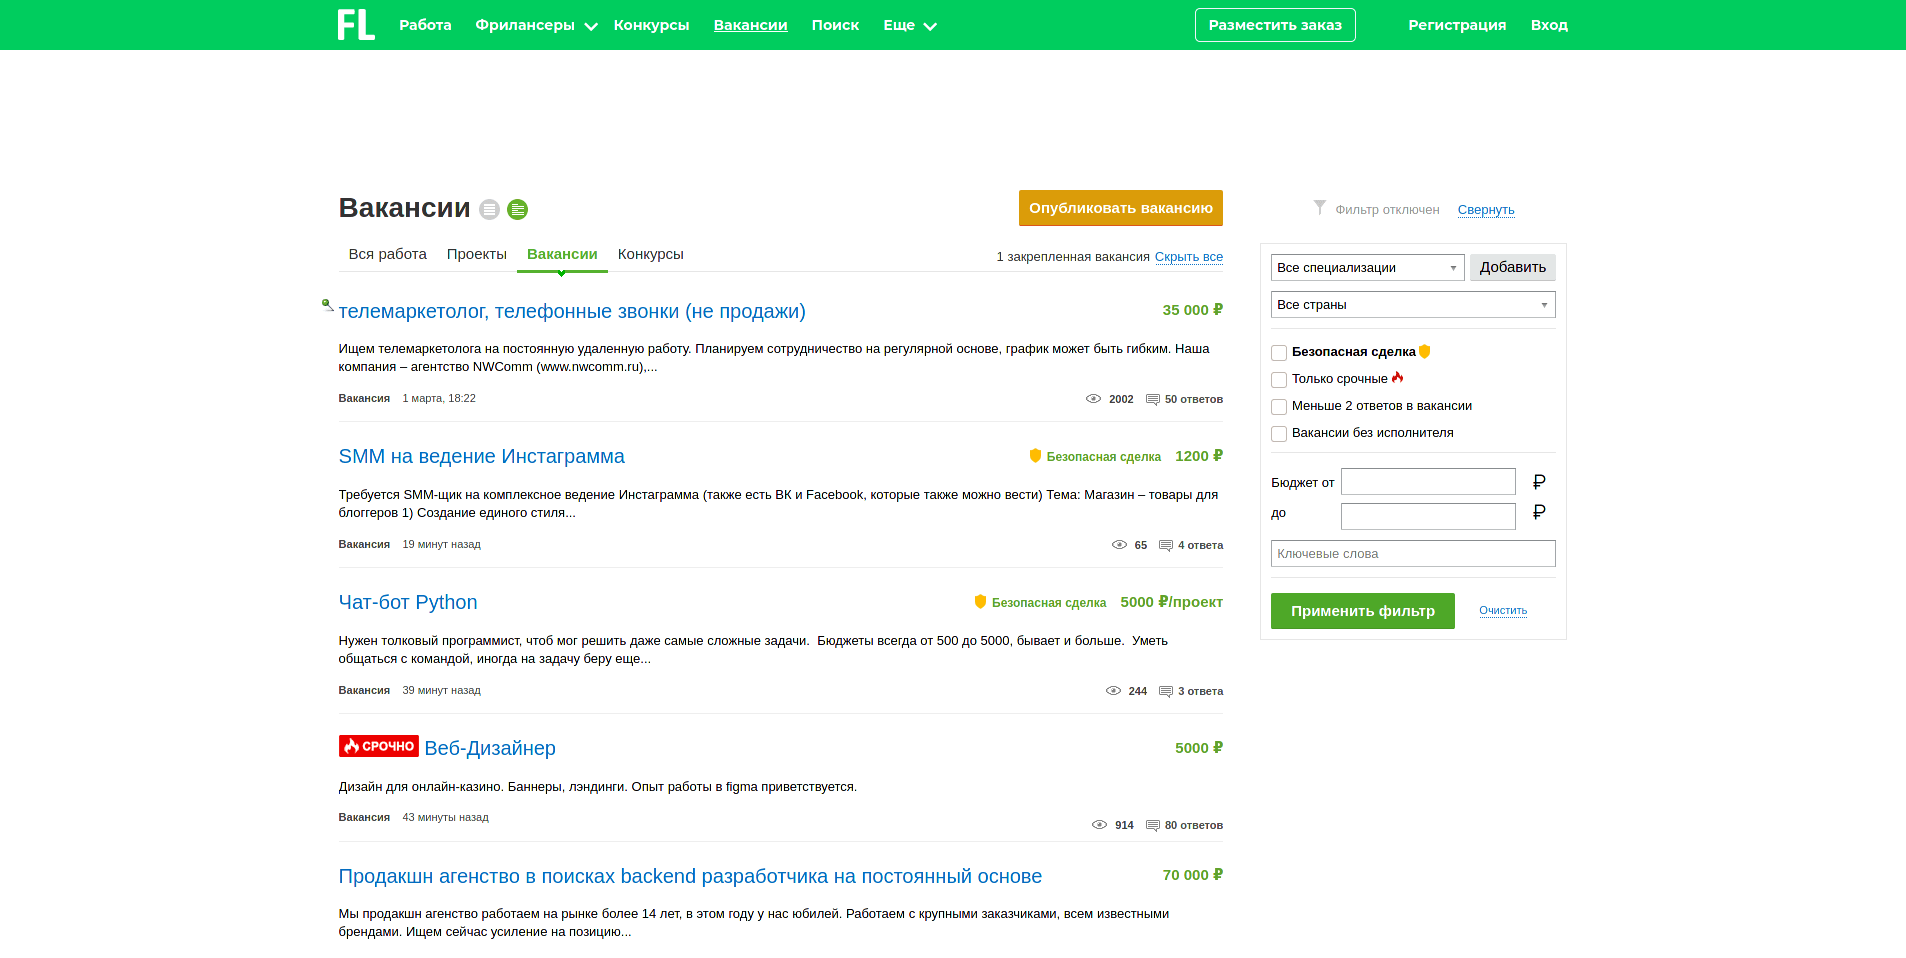Click the Применить фильтр button
Viewport: 1906px width, 958px height.
click(x=1362, y=611)
